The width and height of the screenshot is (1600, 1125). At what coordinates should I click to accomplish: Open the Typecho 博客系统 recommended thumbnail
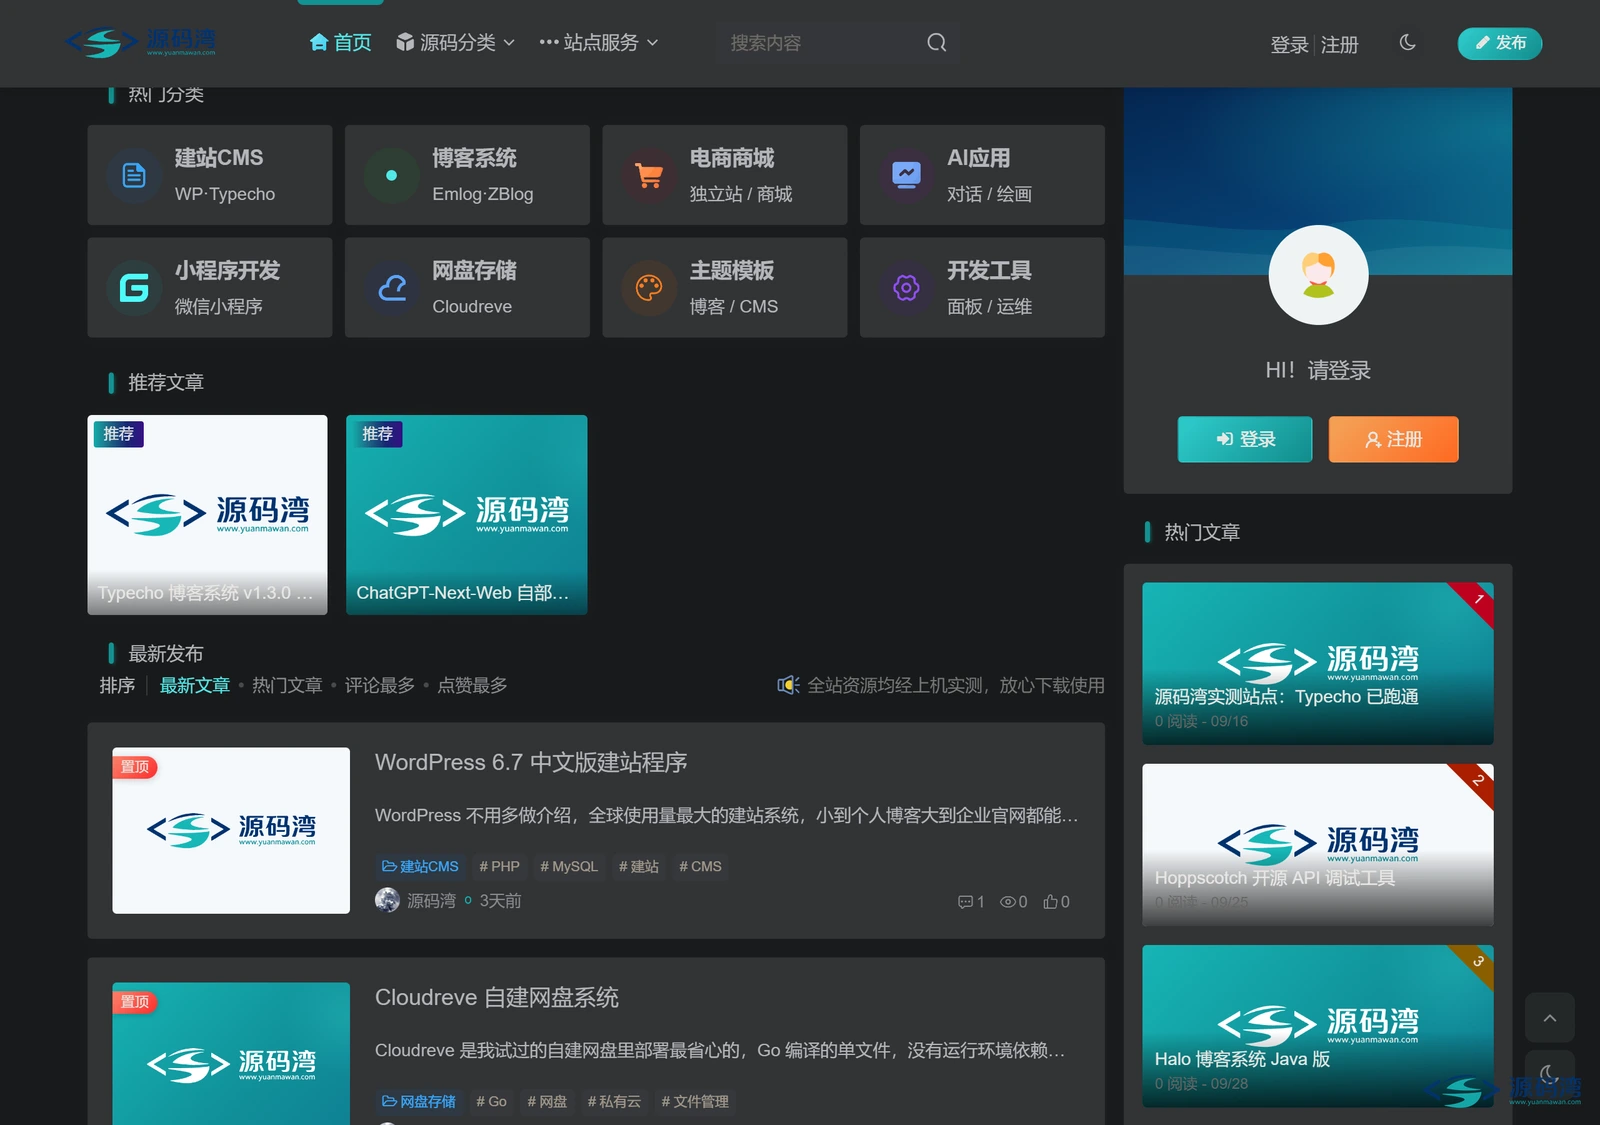point(207,514)
